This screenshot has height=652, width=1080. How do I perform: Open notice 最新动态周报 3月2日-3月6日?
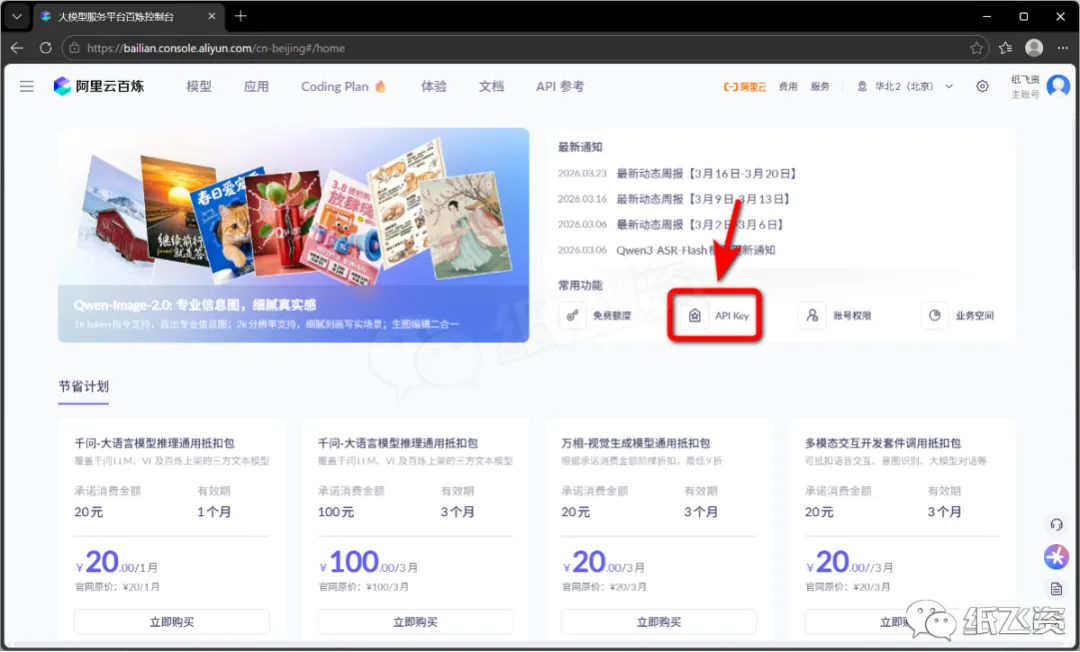(700, 224)
